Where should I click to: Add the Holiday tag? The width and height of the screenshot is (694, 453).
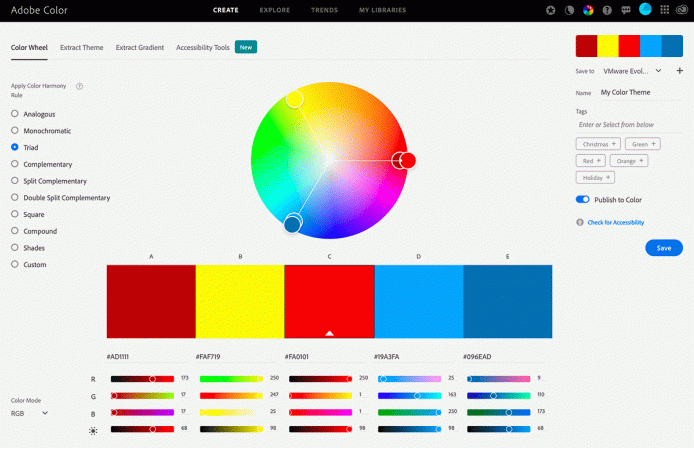[x=595, y=178]
